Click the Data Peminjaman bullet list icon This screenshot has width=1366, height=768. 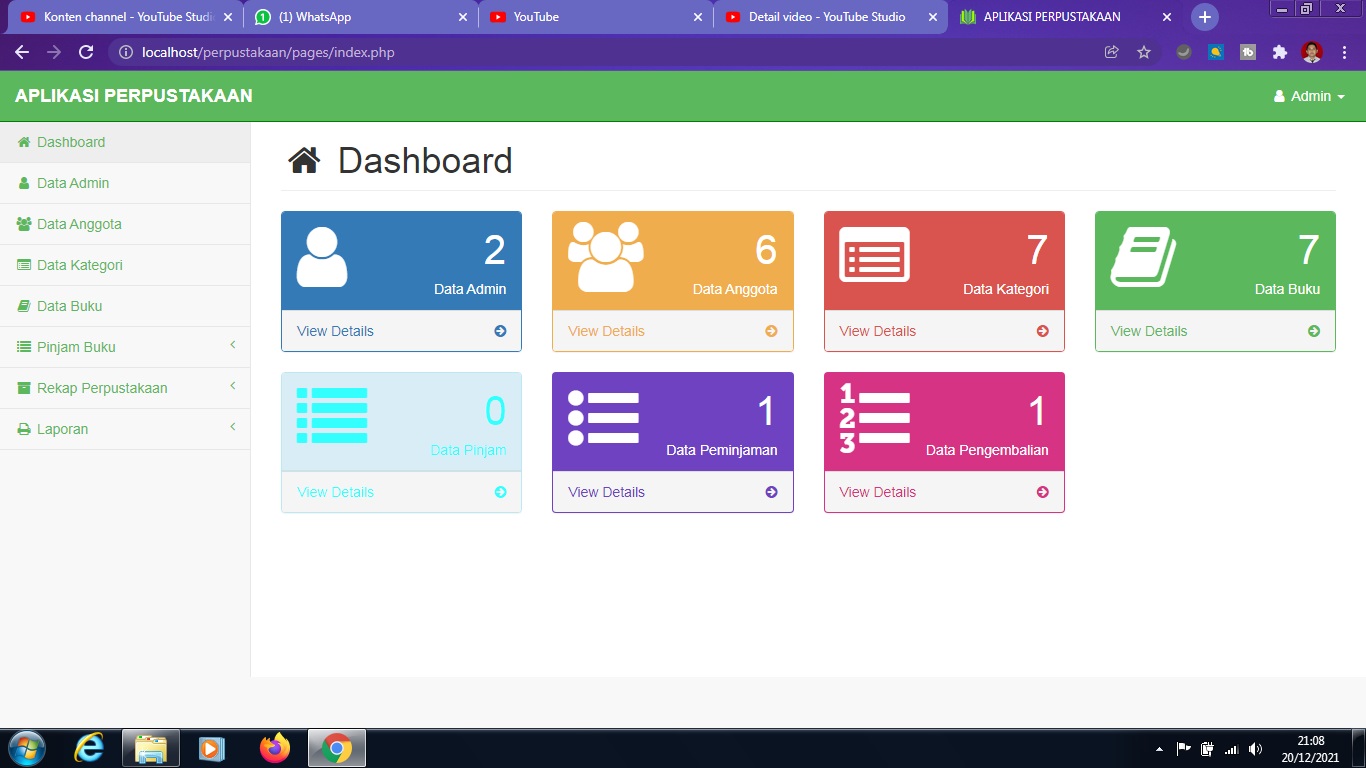point(603,417)
